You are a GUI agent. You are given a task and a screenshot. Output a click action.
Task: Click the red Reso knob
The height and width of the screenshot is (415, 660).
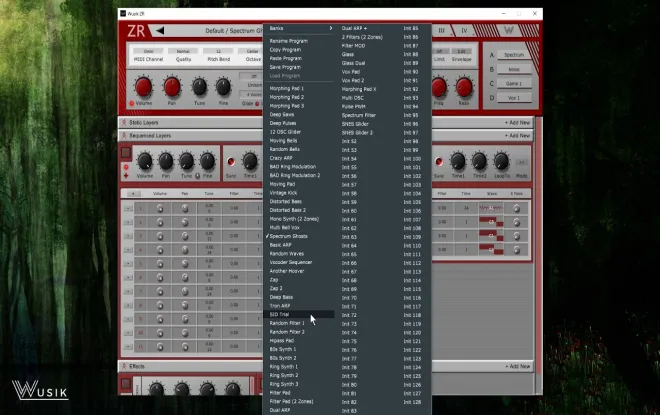point(464,87)
